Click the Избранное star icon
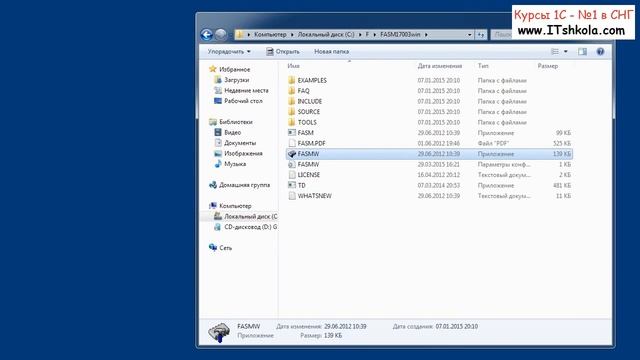 click(213, 69)
